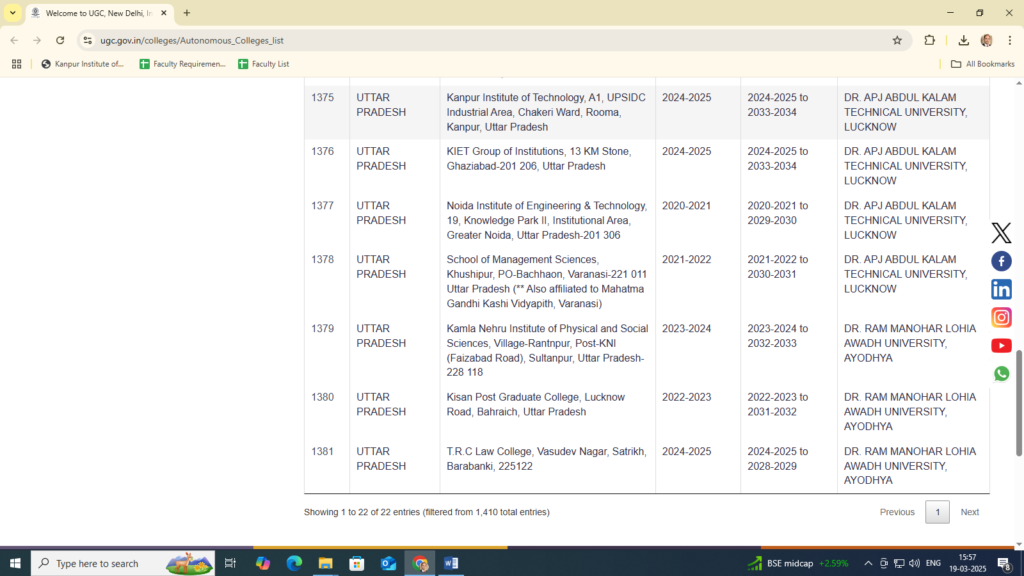
Task: Open Microsoft Edge from the taskbar
Action: click(294, 563)
